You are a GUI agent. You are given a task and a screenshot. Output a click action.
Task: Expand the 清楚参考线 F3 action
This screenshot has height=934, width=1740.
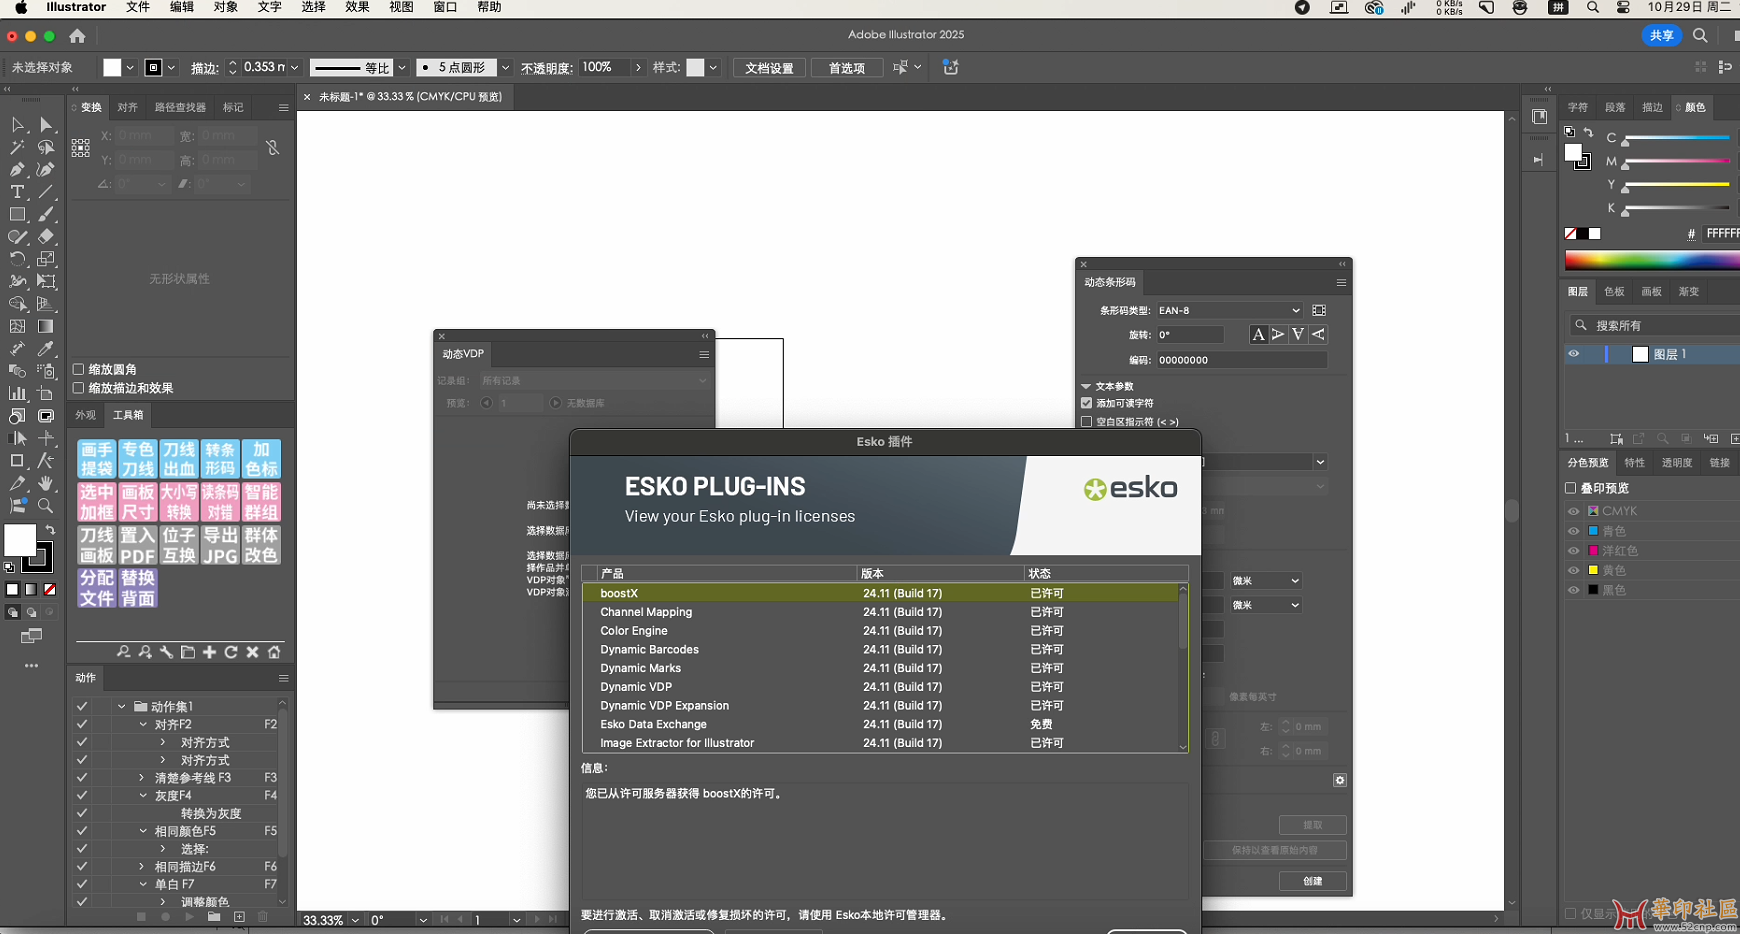coord(142,777)
